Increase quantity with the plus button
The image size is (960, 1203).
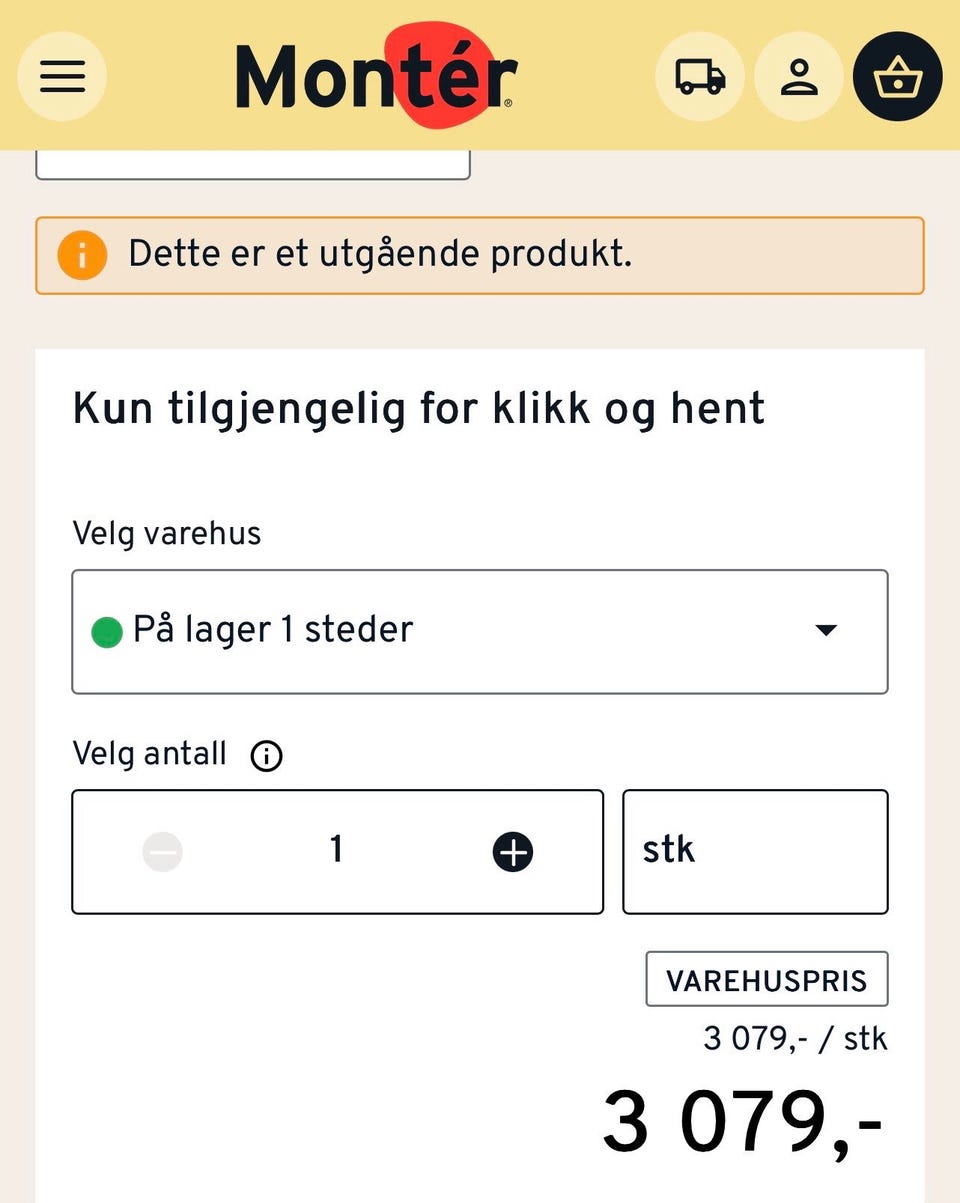pyautogui.click(x=513, y=852)
